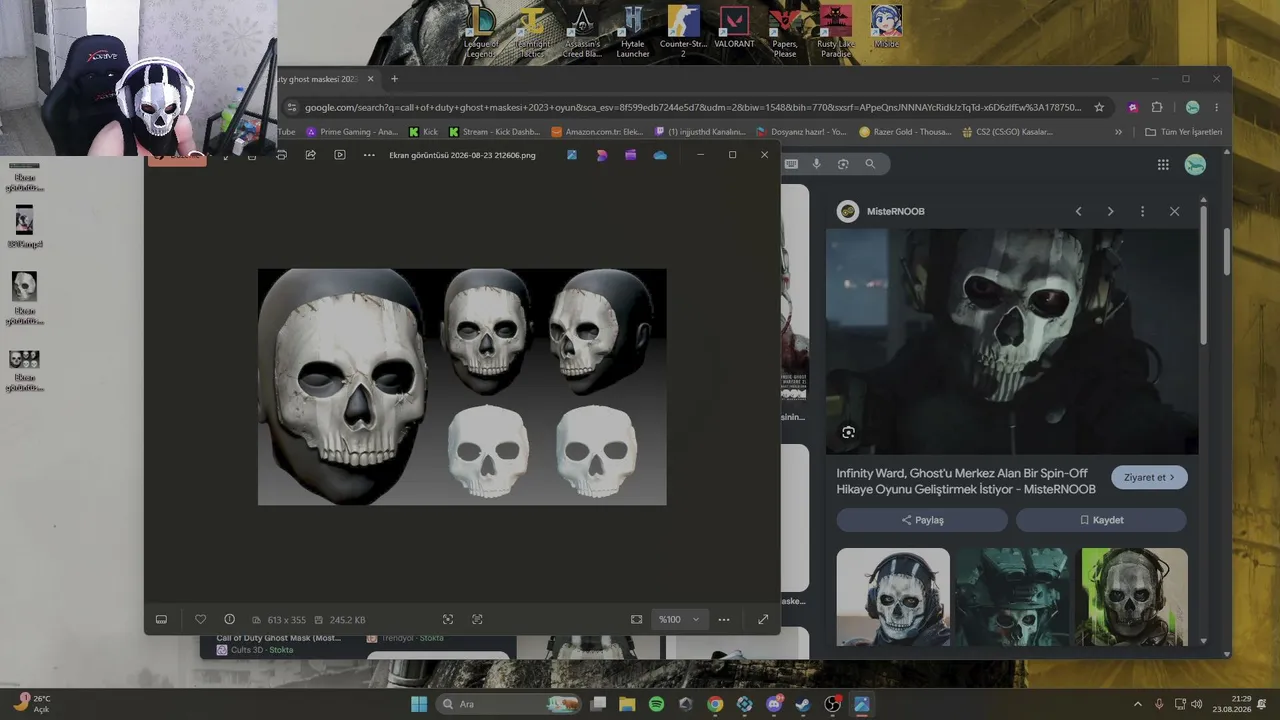Screen dimensions: 1280x720
Task: Search by image with Google Lens icon
Action: [x=843, y=164]
